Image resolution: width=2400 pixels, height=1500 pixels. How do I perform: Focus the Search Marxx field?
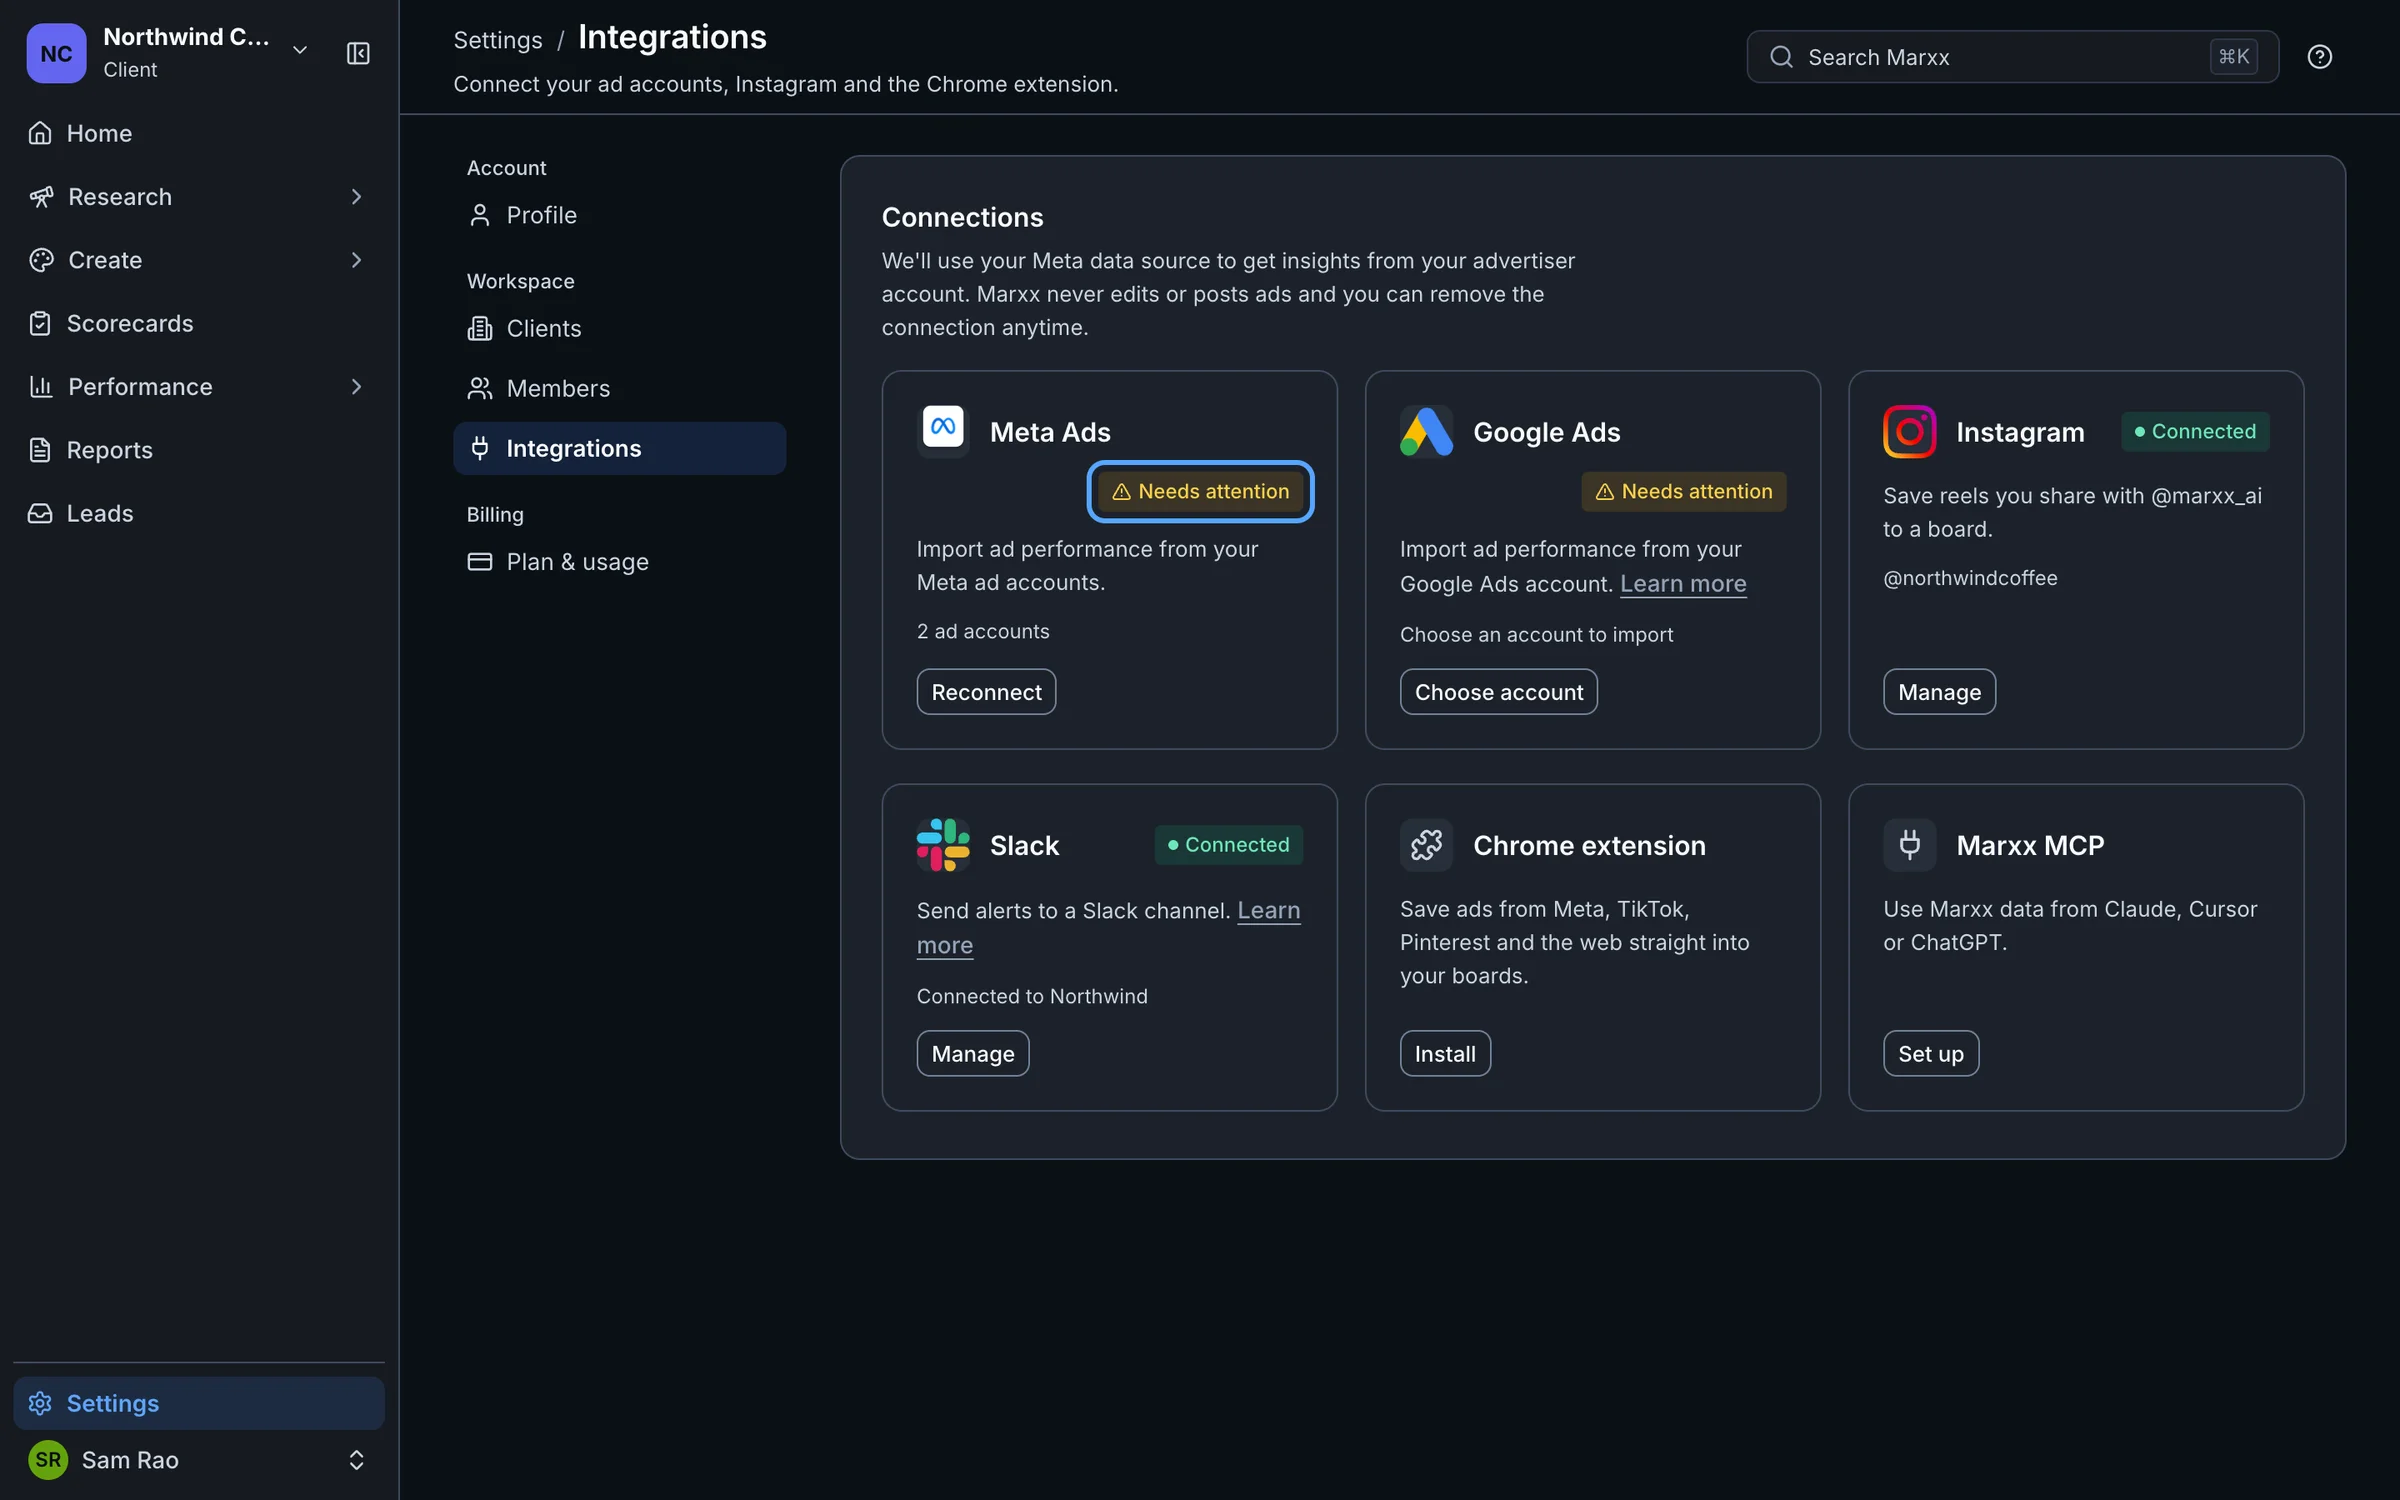[x=2012, y=57]
